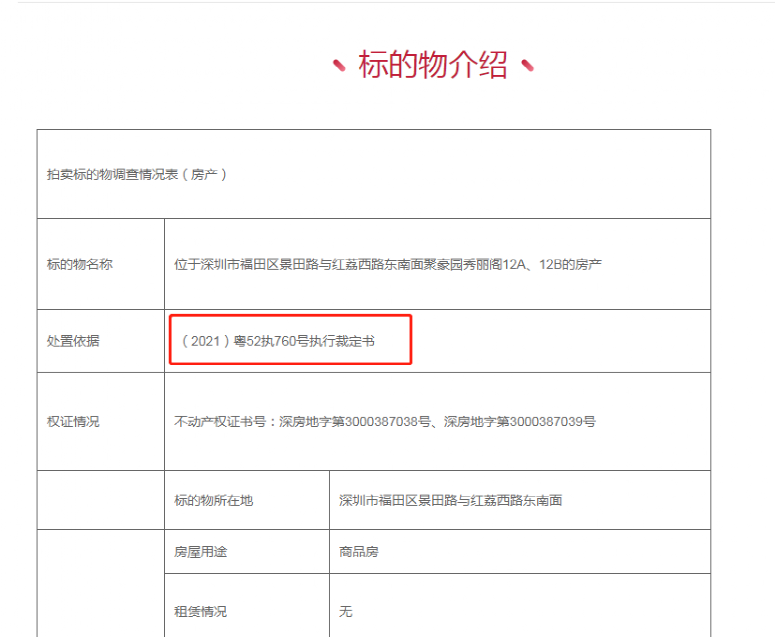Click the 标的物名称 row label
The image size is (775, 637).
click(x=79, y=264)
